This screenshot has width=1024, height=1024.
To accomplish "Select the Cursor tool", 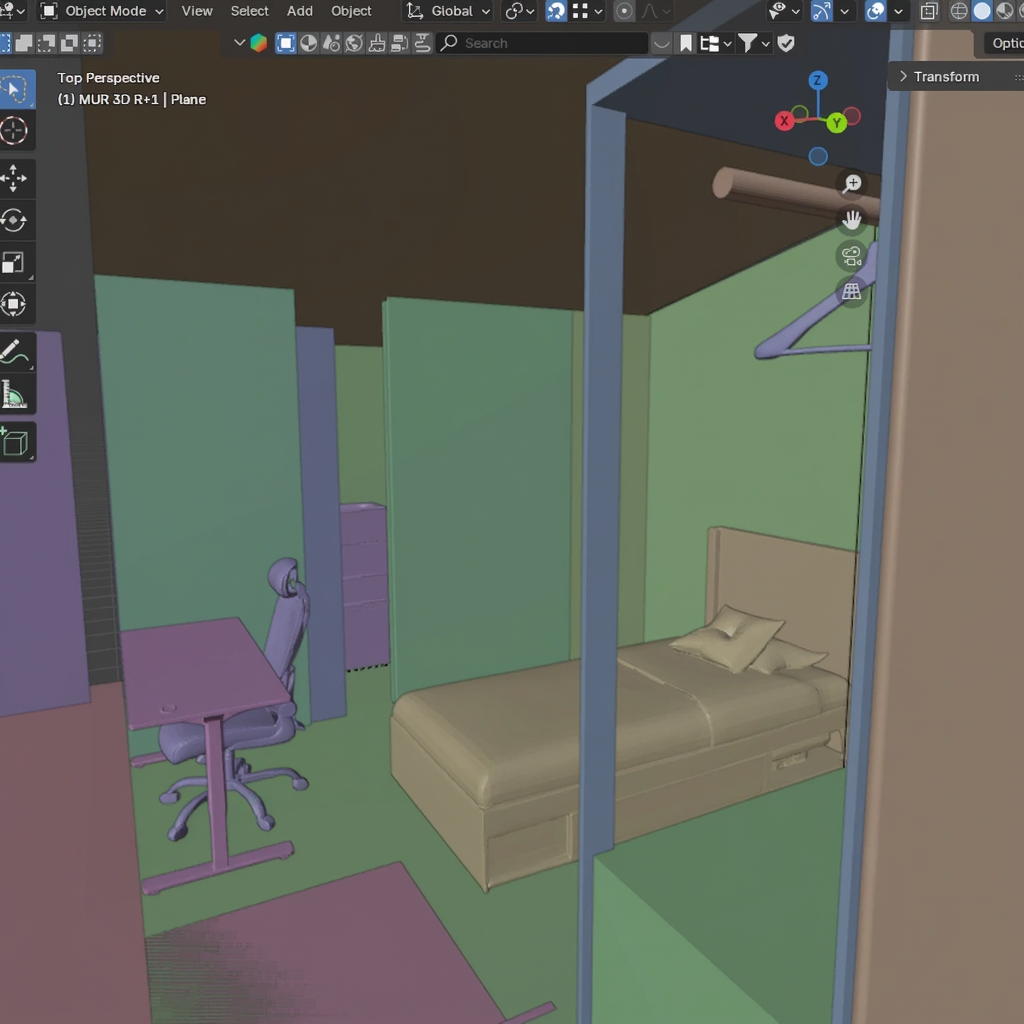I will 14,131.
